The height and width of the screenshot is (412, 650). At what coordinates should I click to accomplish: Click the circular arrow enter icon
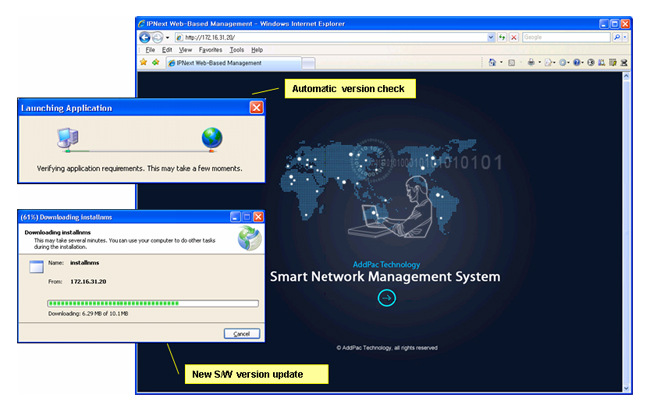387,297
